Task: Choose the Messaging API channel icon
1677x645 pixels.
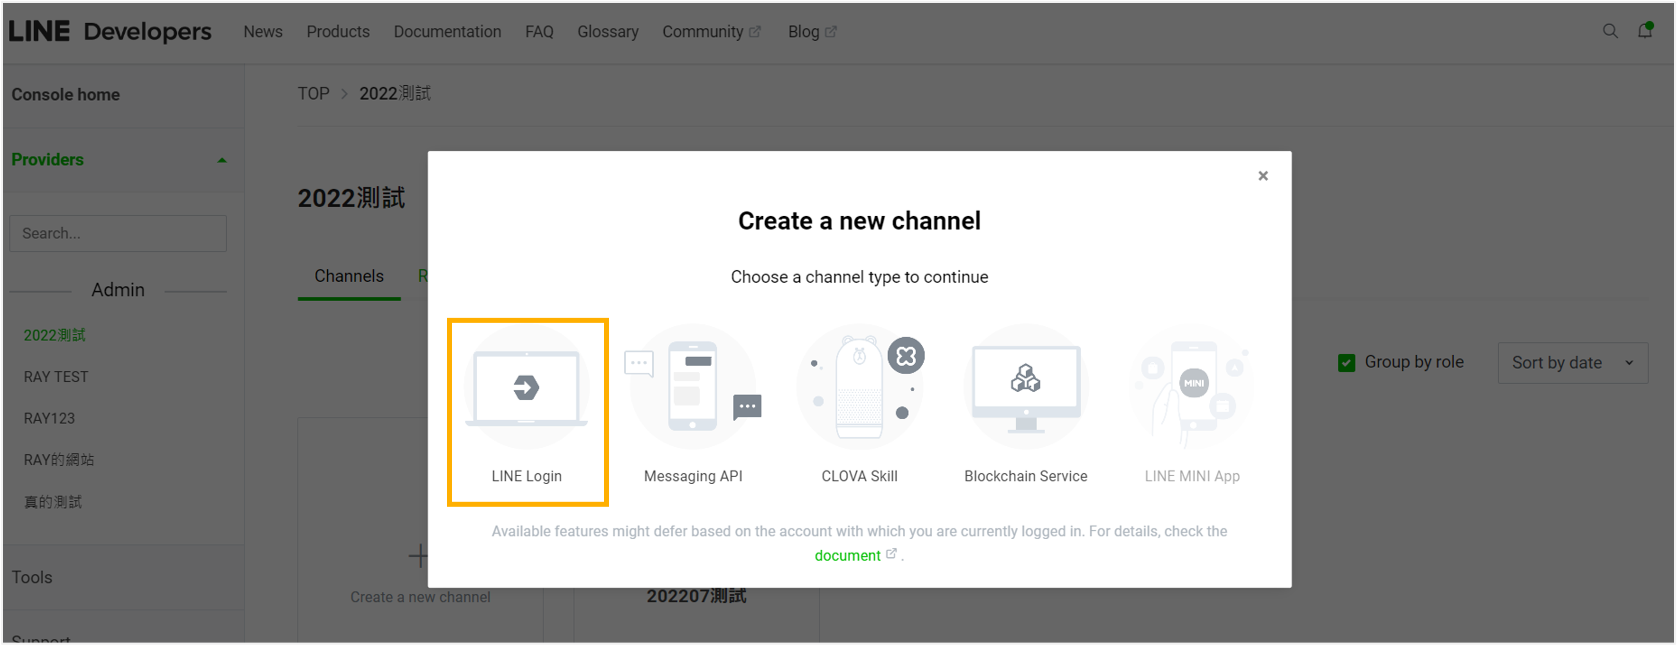Action: pos(693,388)
